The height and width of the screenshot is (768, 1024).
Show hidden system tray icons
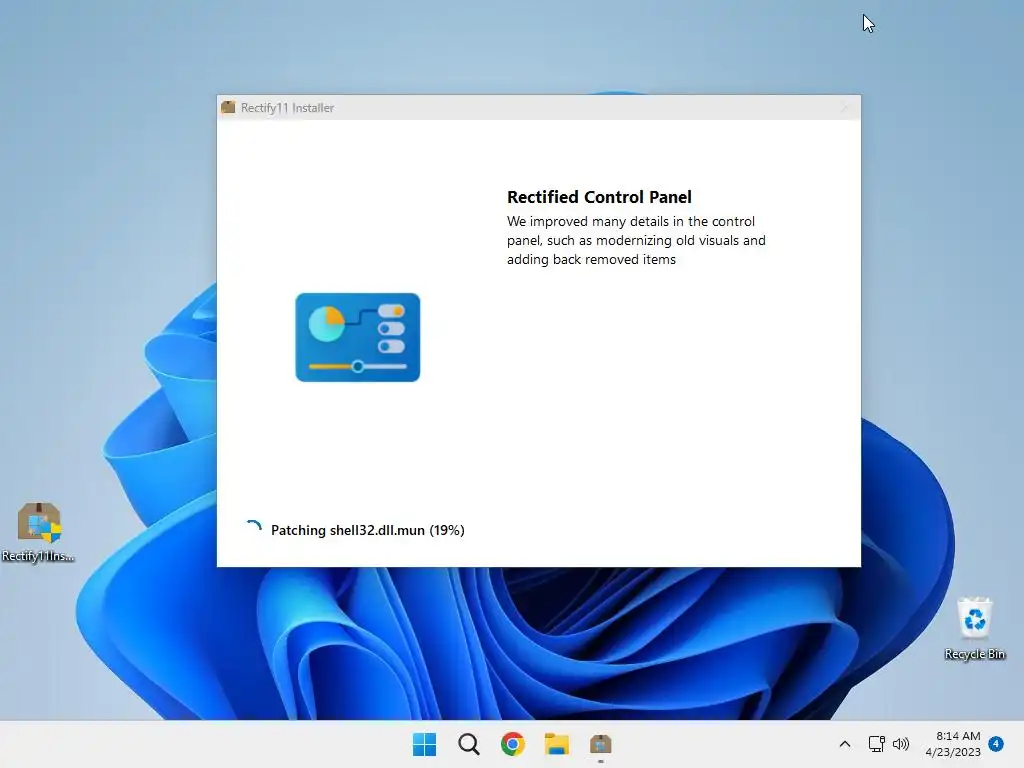[844, 744]
